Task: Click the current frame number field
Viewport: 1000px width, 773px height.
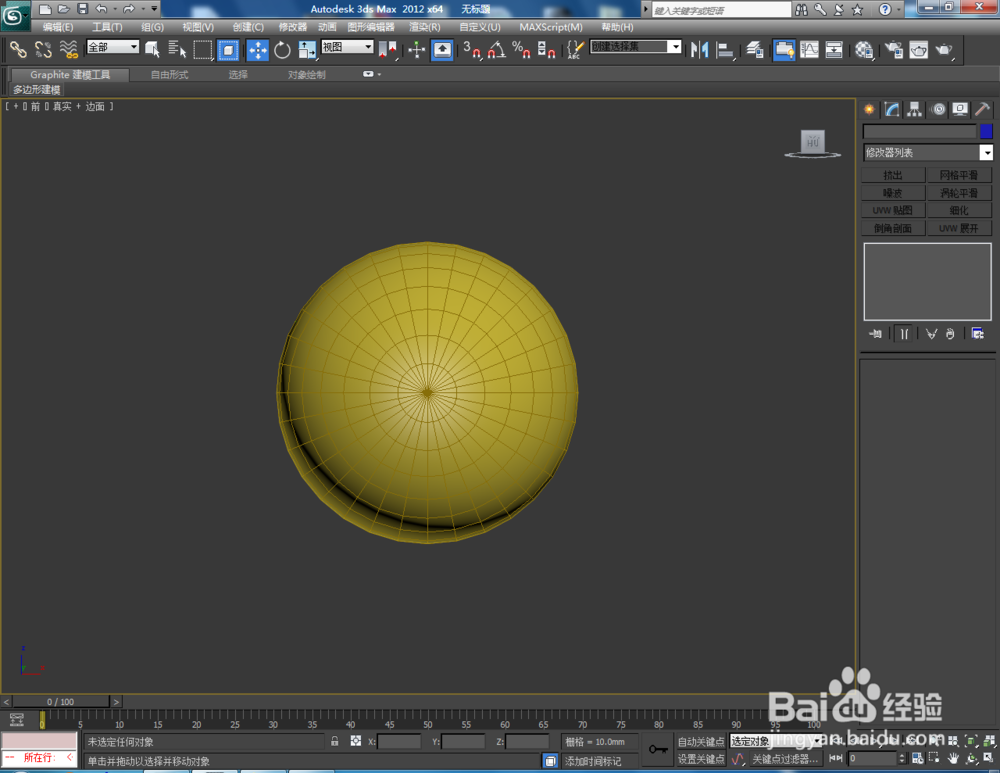Action: (872, 758)
